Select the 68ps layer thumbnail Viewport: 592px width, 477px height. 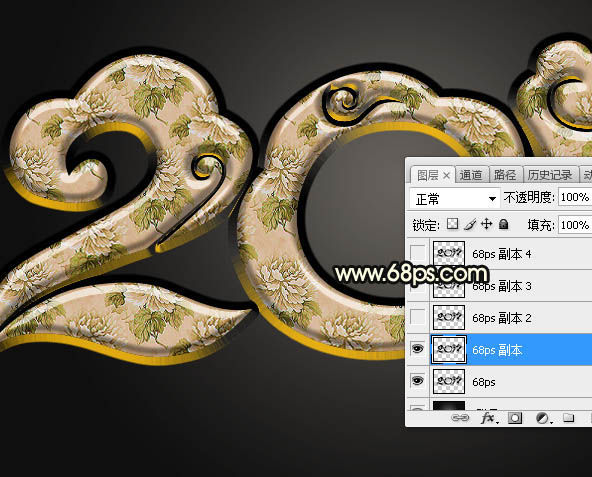click(x=449, y=381)
